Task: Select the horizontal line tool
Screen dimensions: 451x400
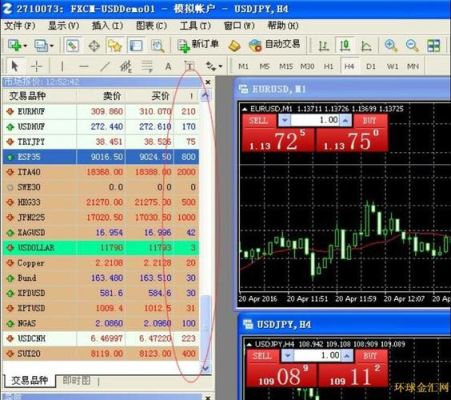Action: (83, 66)
